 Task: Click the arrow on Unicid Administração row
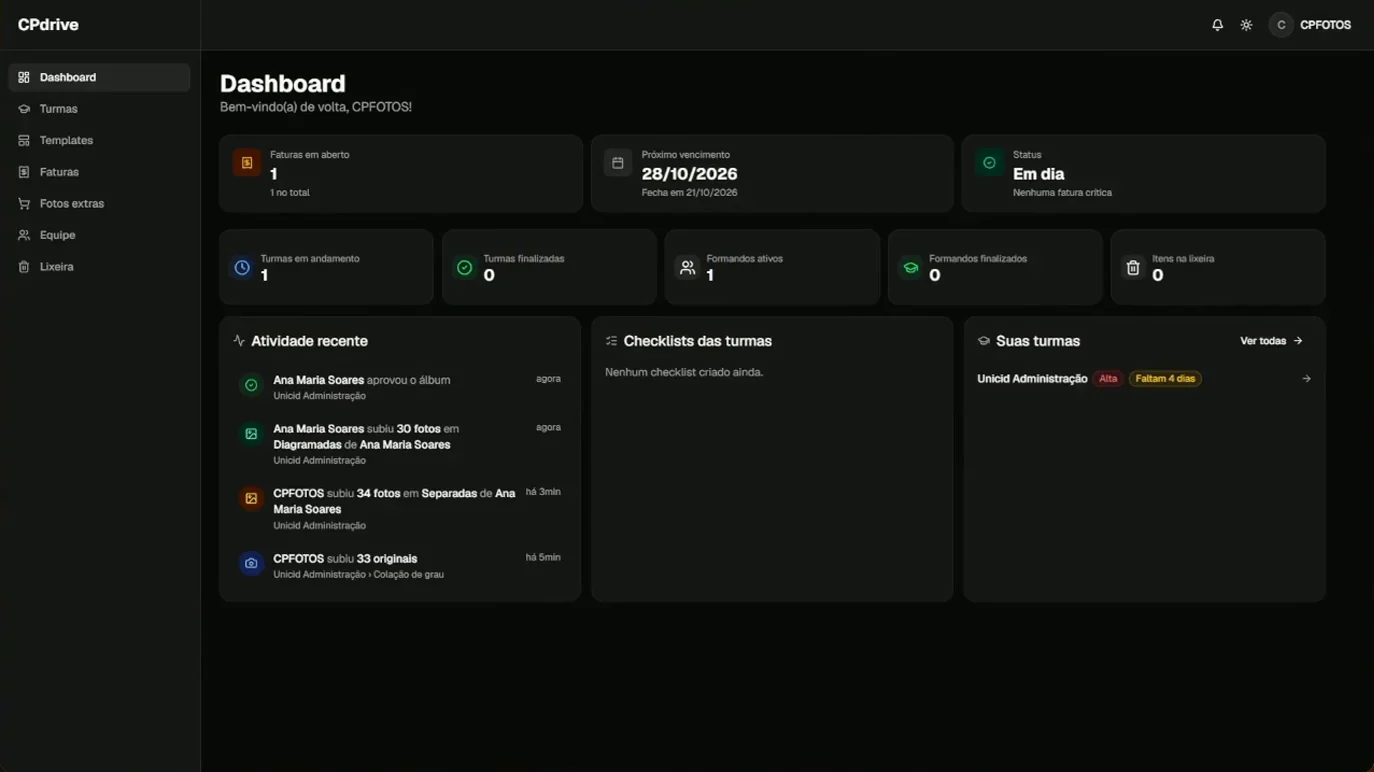coord(1306,379)
